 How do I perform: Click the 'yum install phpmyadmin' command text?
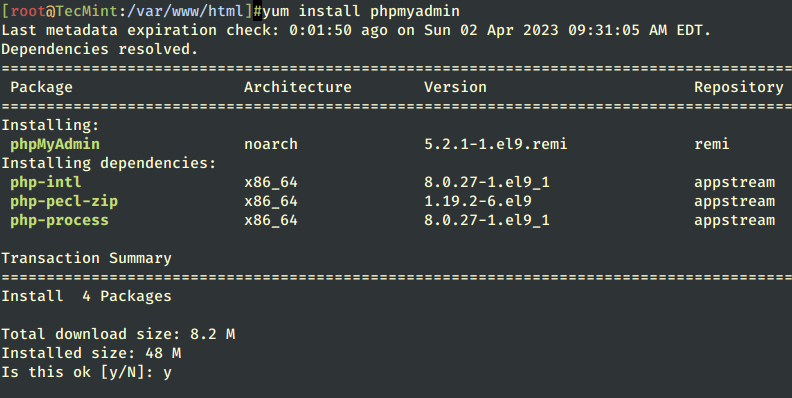(x=361, y=11)
